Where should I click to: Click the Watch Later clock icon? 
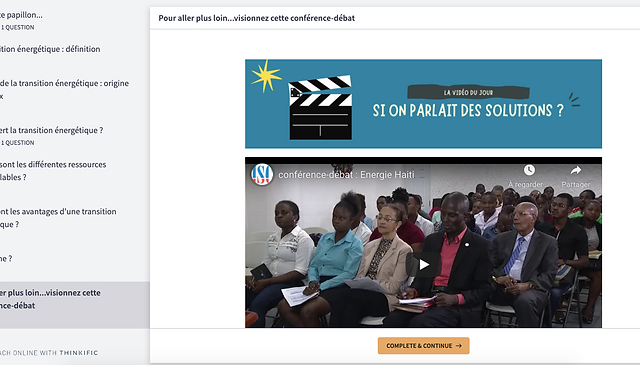(529, 170)
